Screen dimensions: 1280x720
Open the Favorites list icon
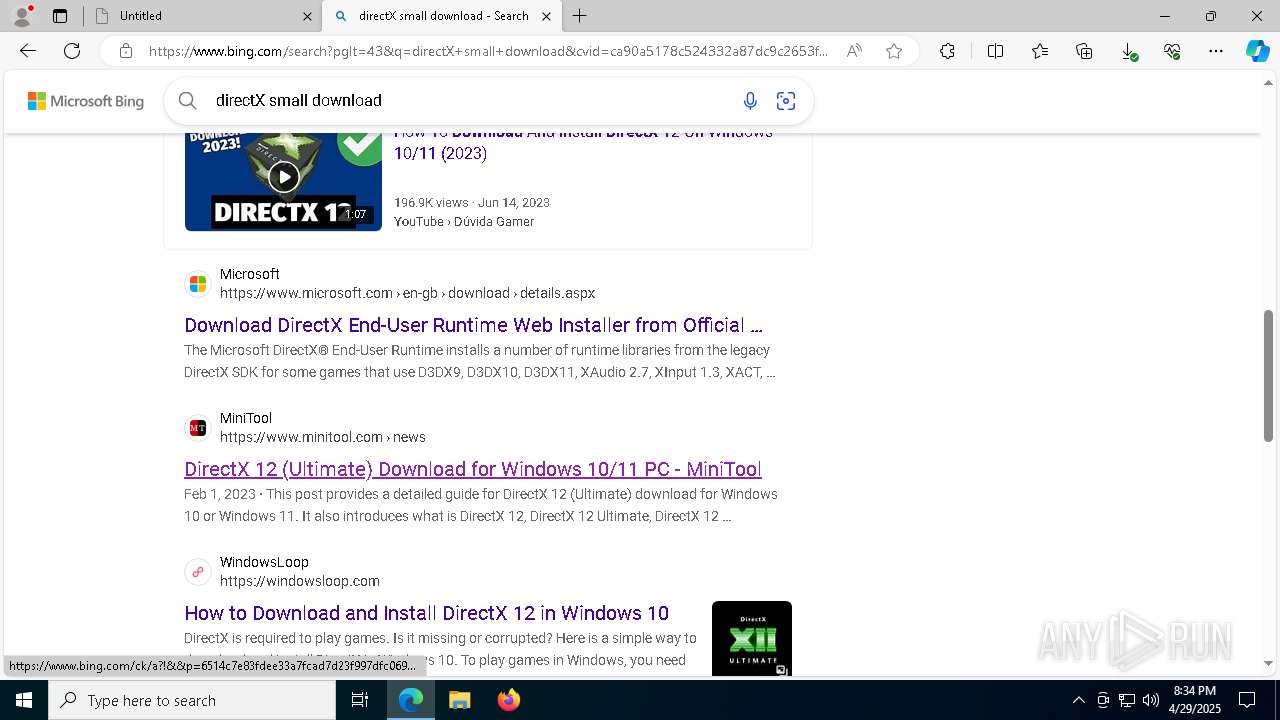1040,51
